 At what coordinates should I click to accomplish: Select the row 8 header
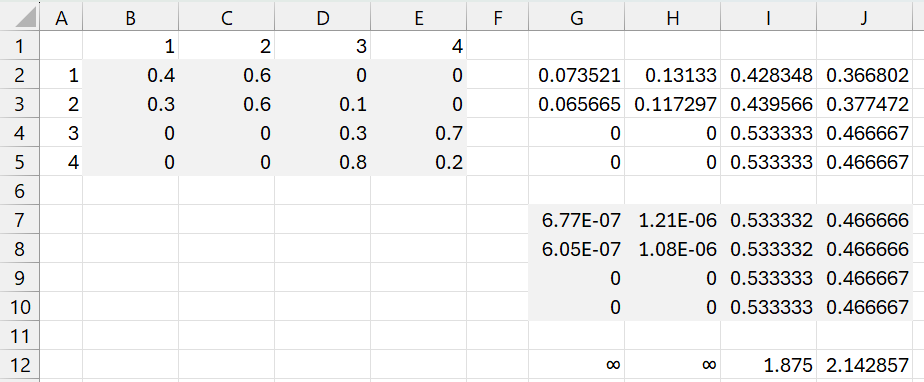(x=19, y=248)
